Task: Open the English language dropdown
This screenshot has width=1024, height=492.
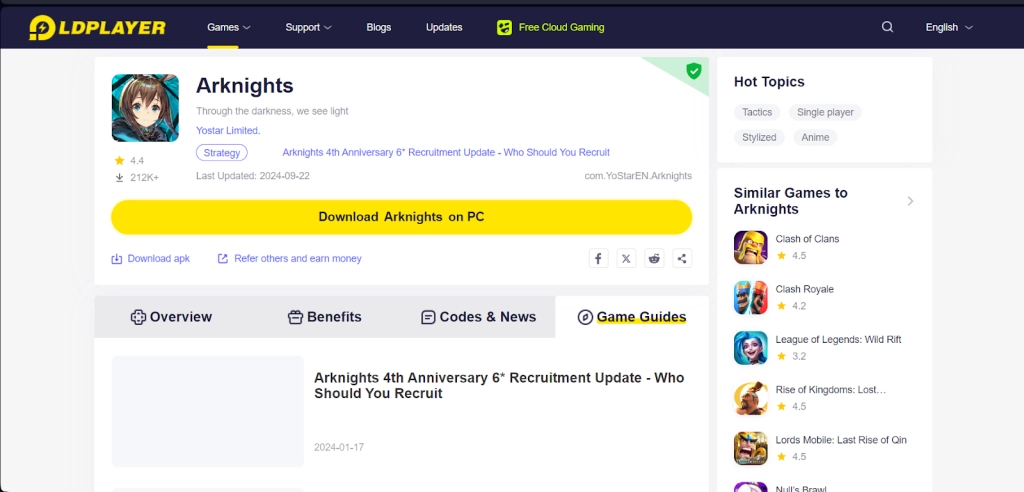Action: tap(949, 27)
